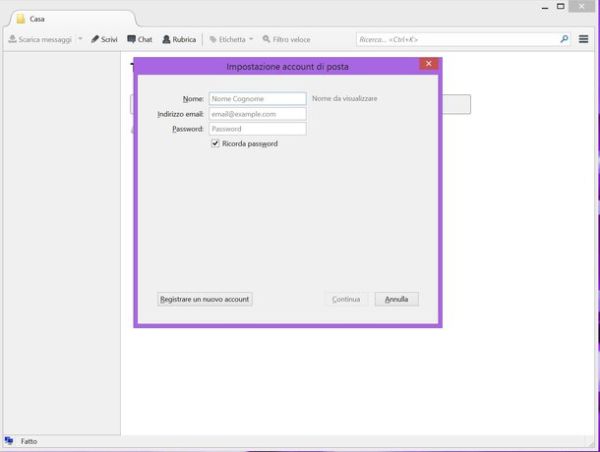Click the Scarica messaggi download icon
Image resolution: width=600 pixels, height=452 pixels.
[12, 39]
